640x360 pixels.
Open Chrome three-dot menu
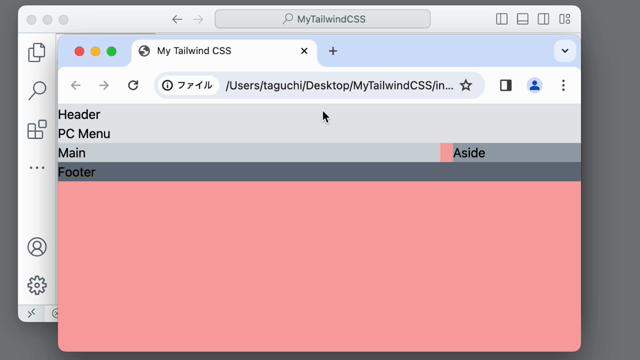tap(563, 85)
